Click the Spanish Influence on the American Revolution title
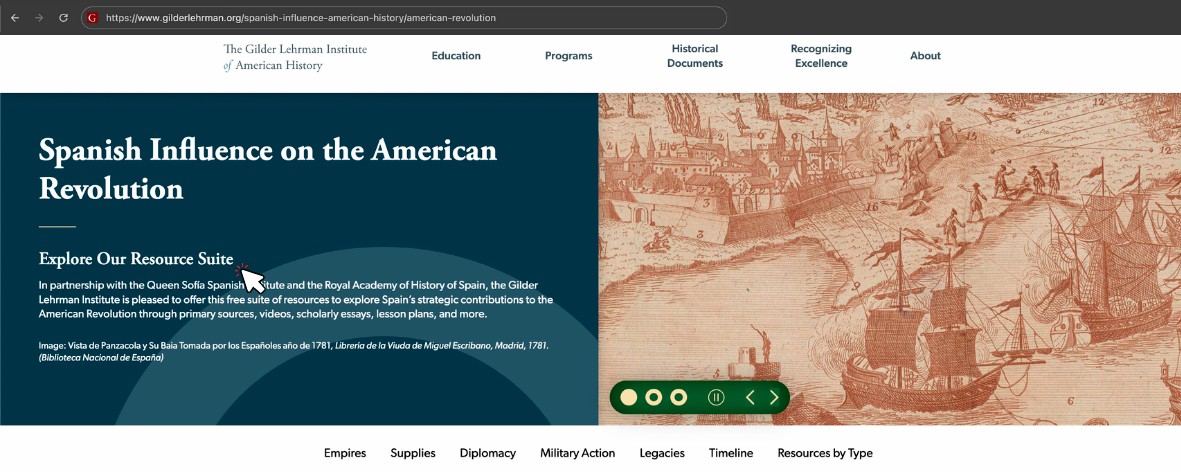This screenshot has height=472, width=1181. (x=268, y=169)
